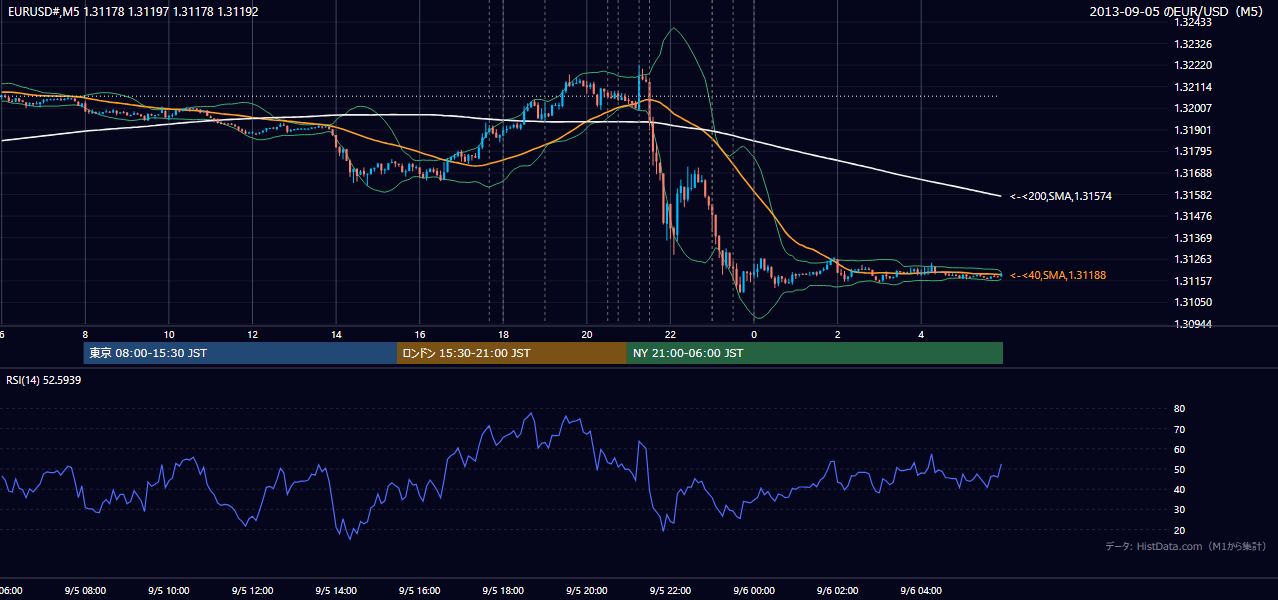Click the <-<200,SMA,1.31574 line label
Viewport: 1278px width, 600px height.
click(1061, 196)
